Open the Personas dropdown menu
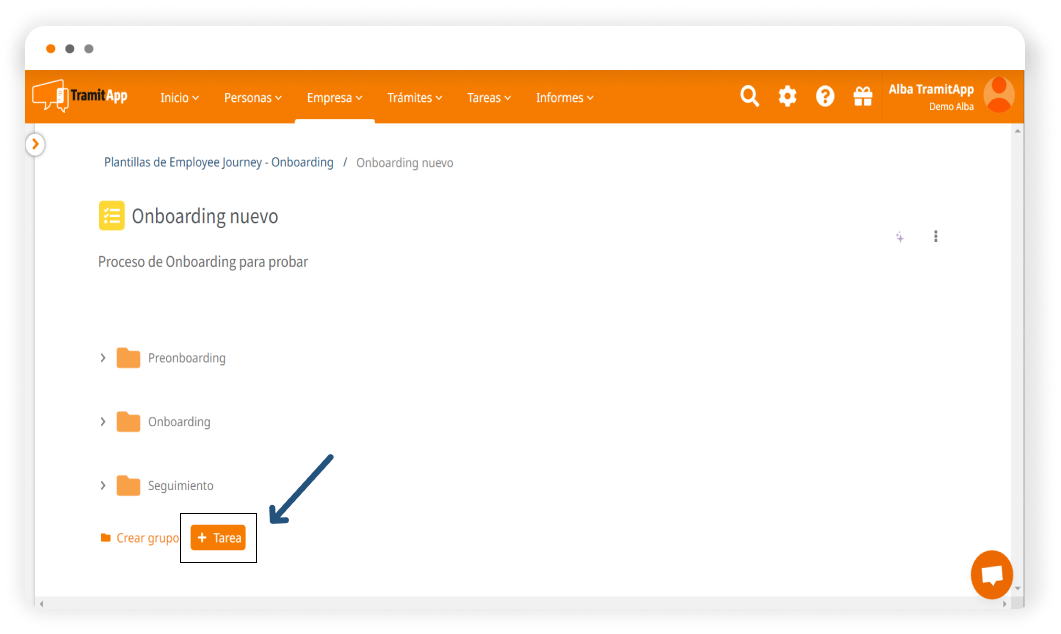This screenshot has height=634, width=1061. click(252, 98)
